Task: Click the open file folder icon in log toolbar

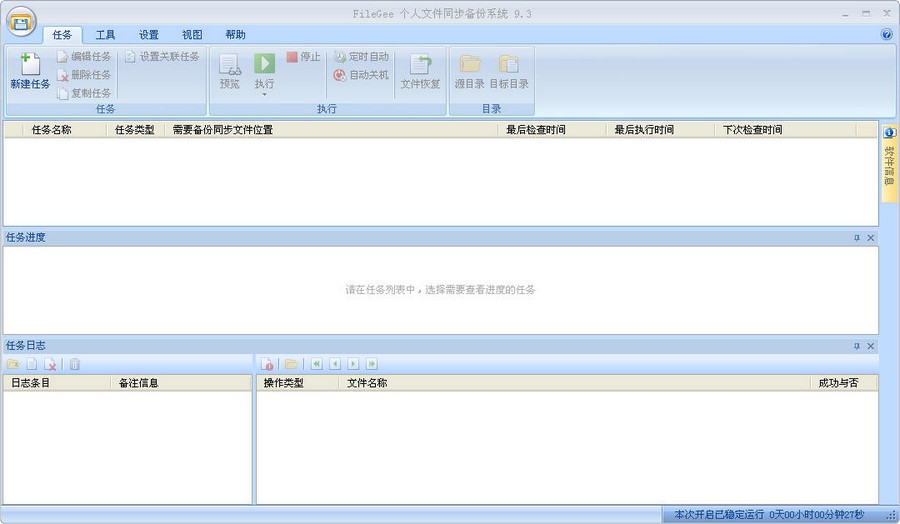Action: (x=292, y=364)
